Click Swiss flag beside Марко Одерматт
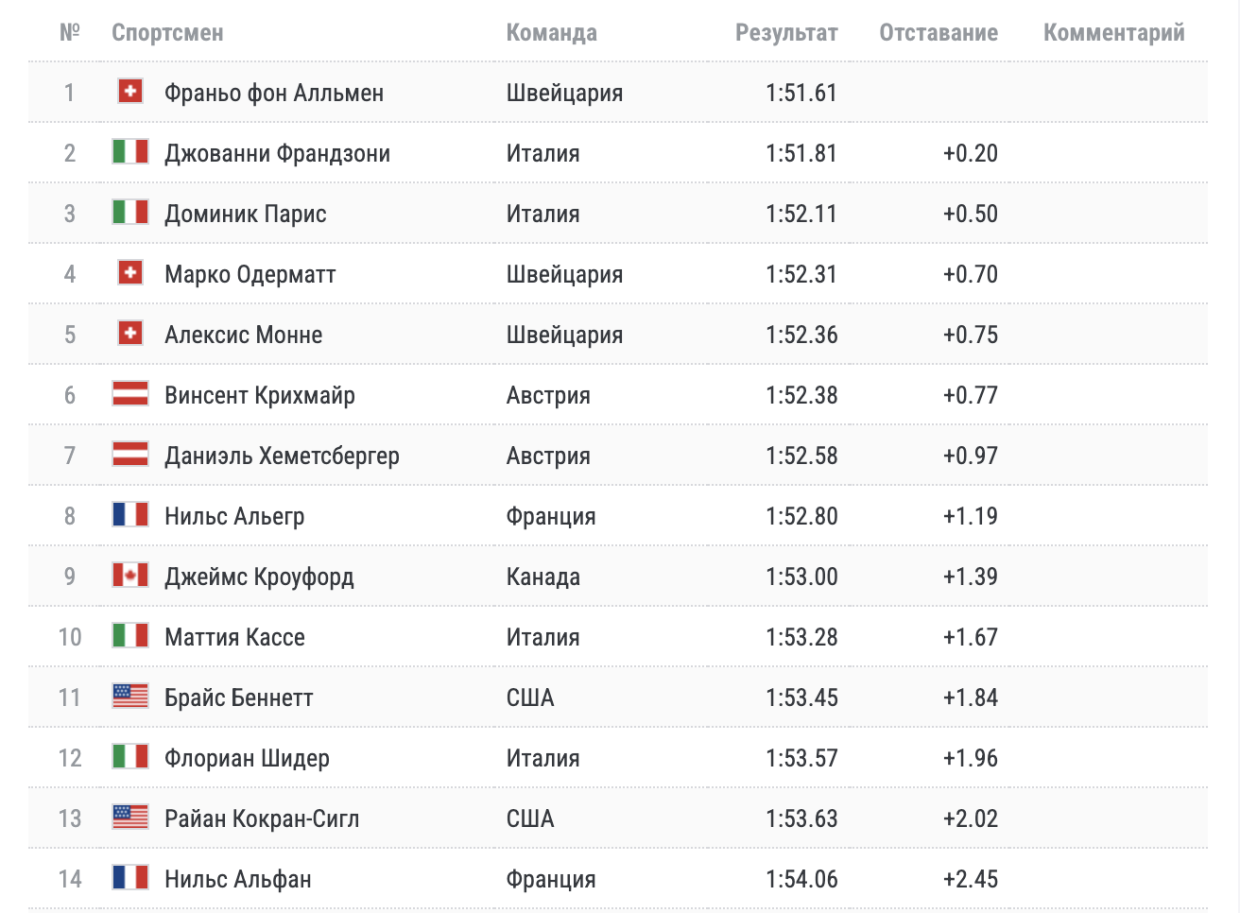The image size is (1240, 913). [130, 273]
